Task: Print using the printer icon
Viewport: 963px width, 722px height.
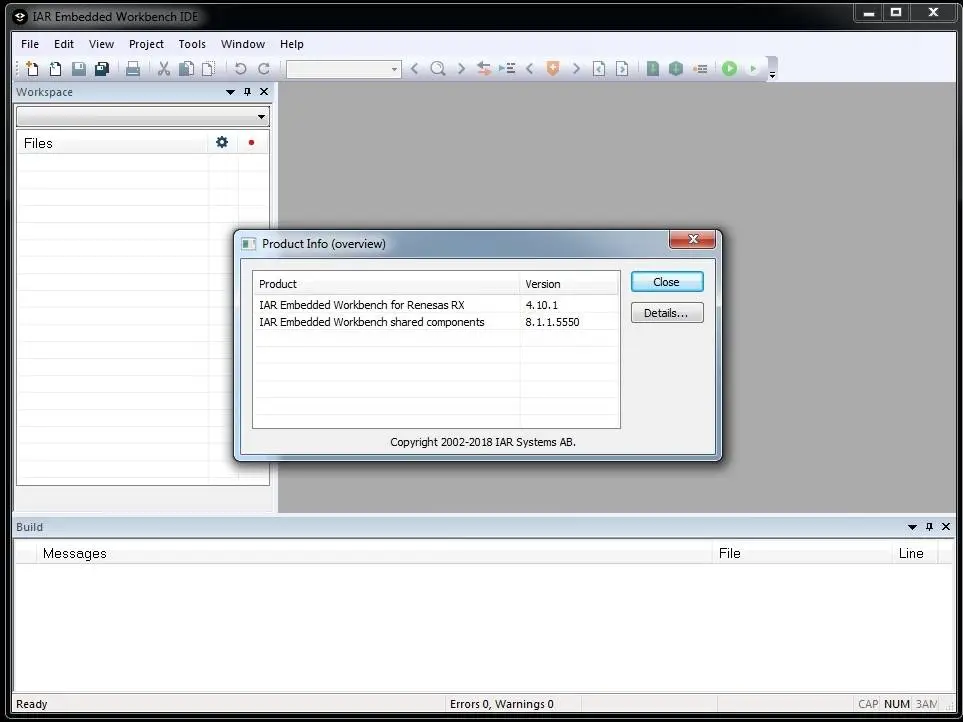Action: 133,69
